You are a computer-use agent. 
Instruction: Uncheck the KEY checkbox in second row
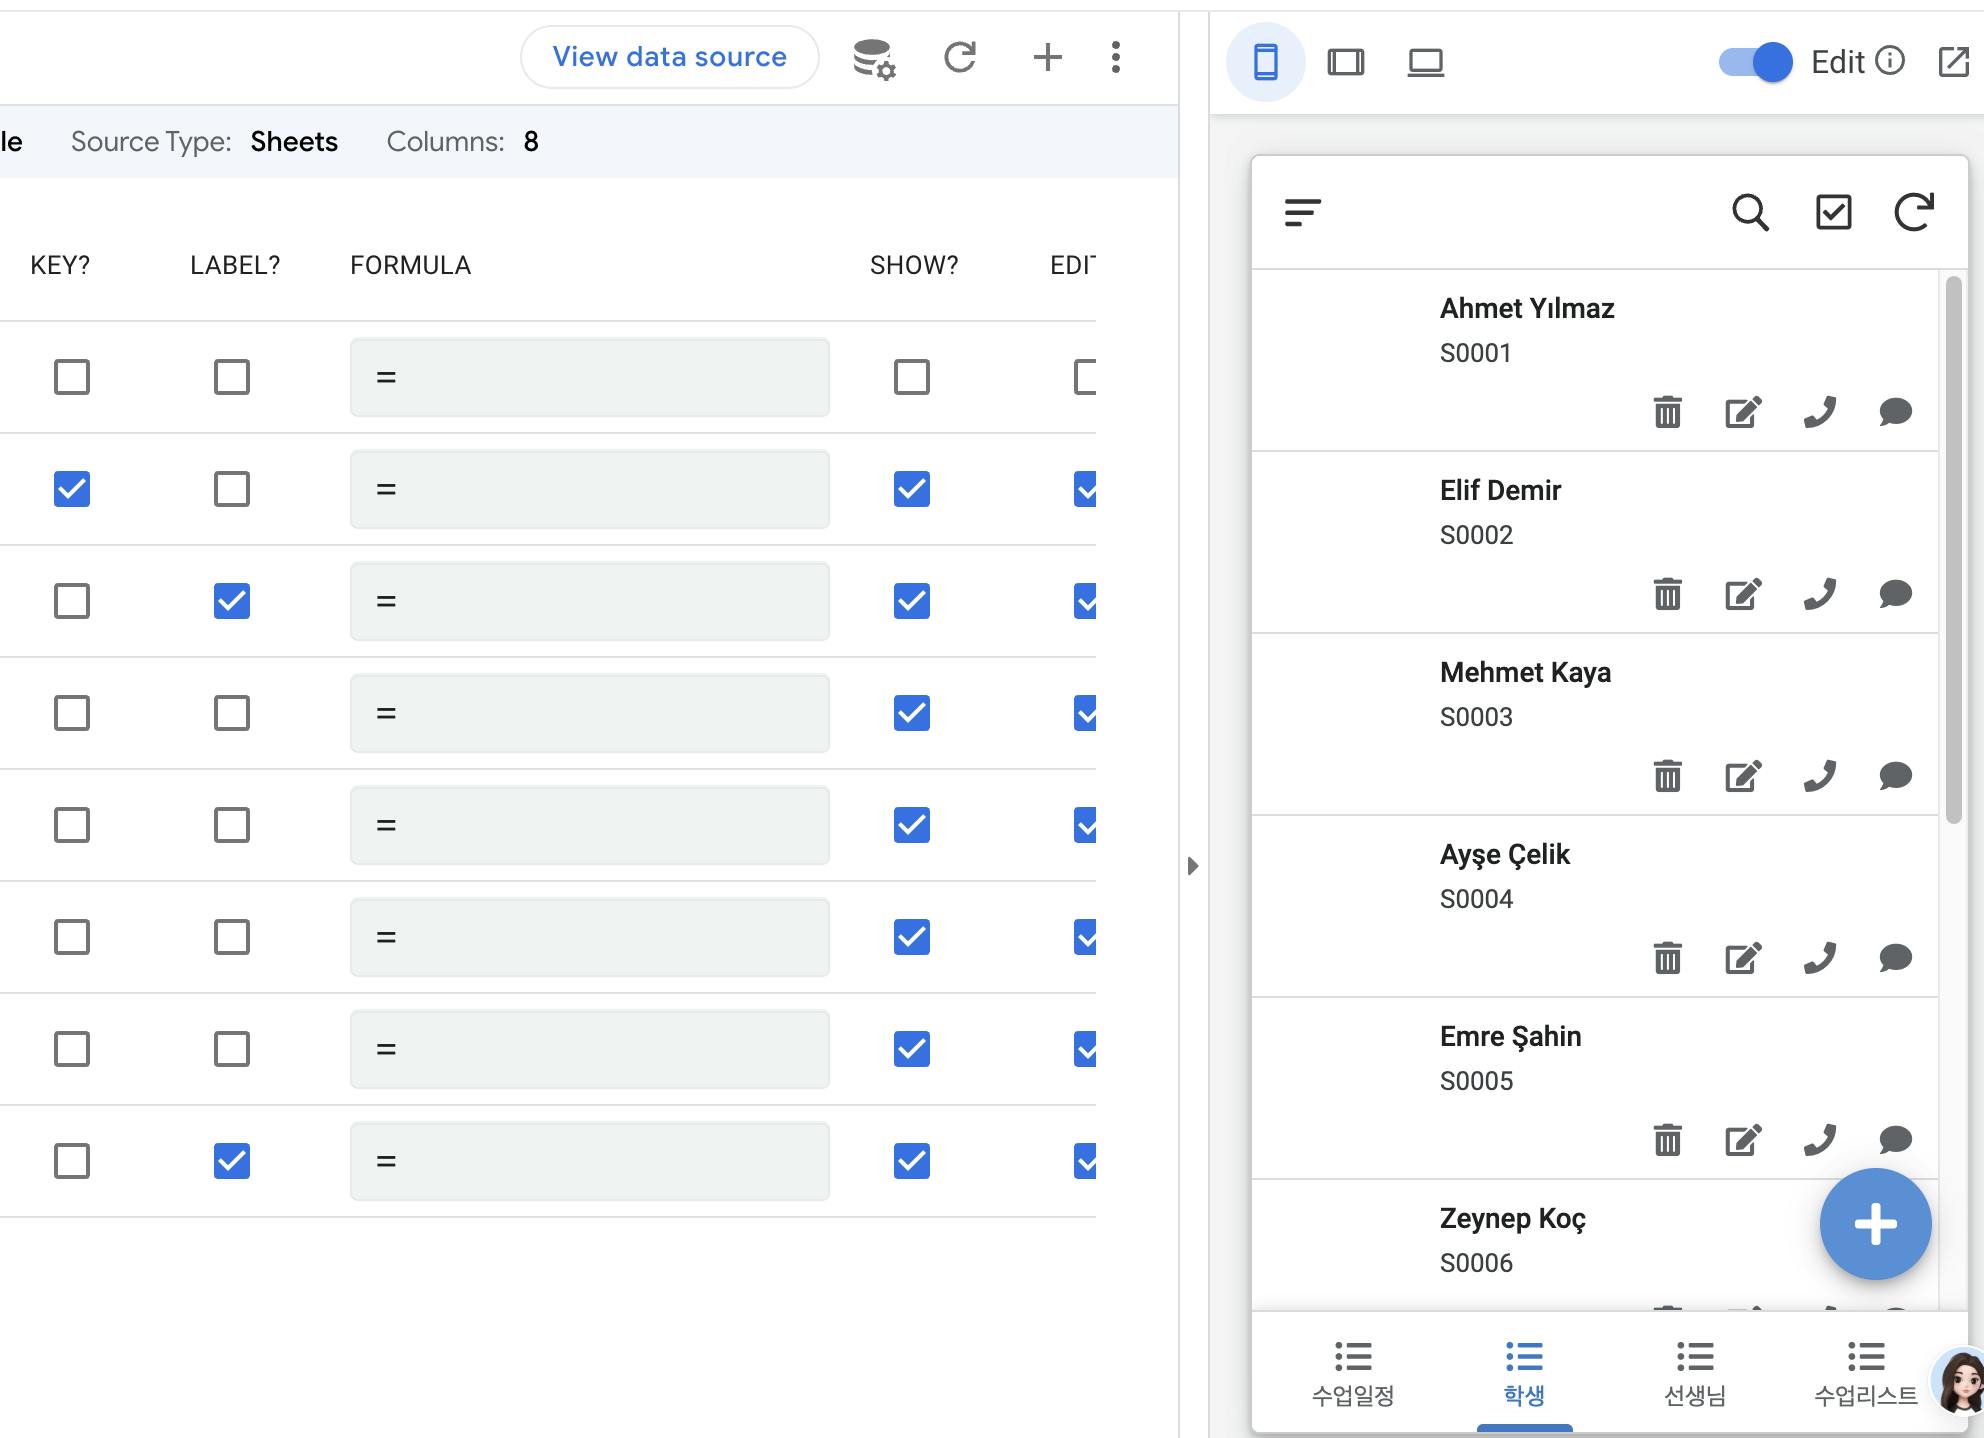pyautogui.click(x=72, y=489)
